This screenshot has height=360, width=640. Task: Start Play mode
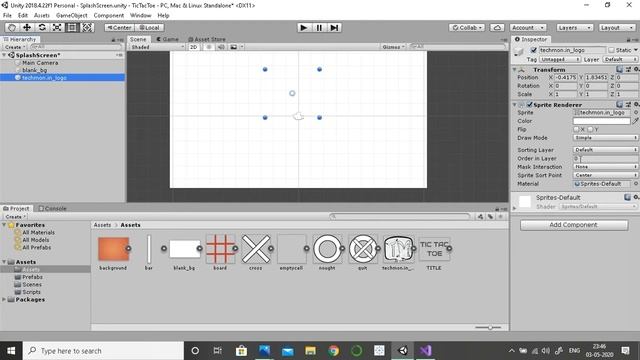pos(303,27)
